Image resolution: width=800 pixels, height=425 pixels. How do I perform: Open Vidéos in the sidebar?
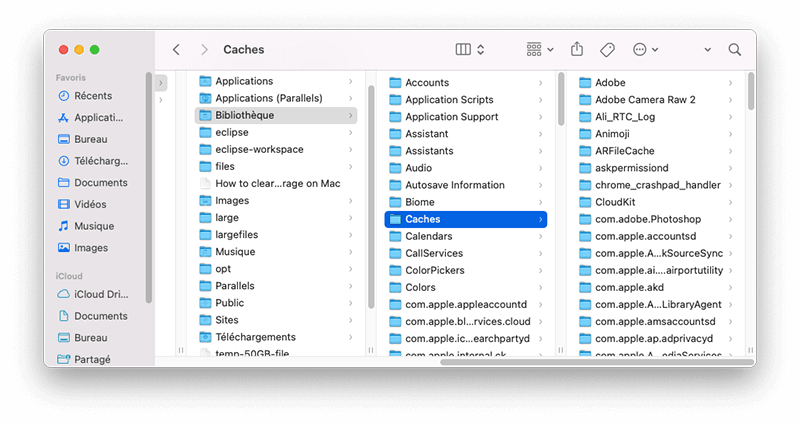pos(82,204)
